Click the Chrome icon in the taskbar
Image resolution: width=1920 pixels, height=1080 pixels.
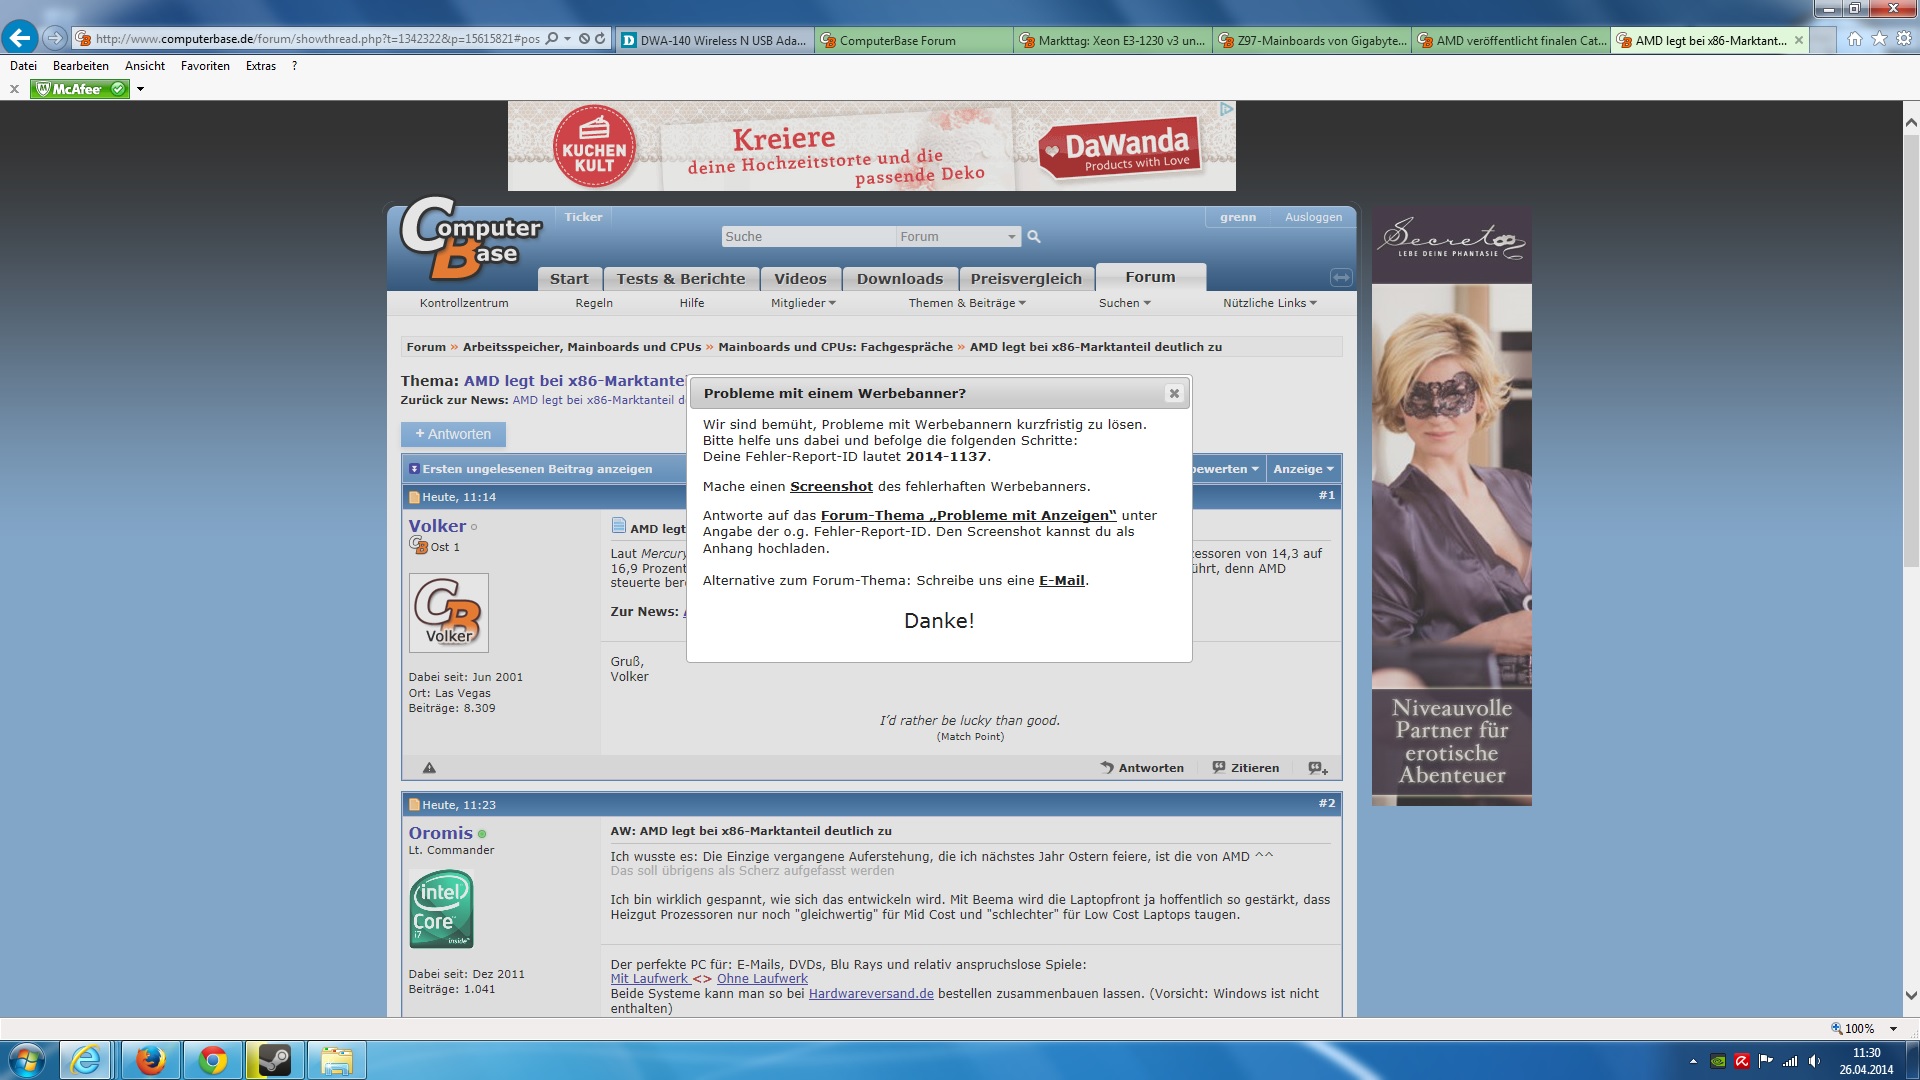click(212, 1060)
